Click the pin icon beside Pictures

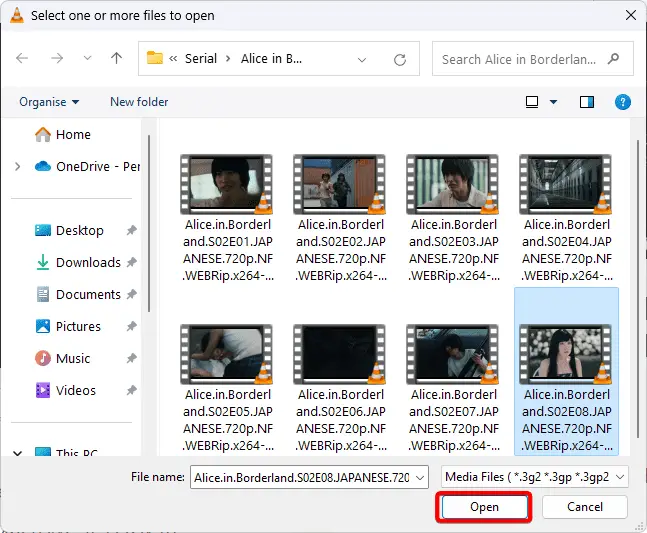click(131, 326)
